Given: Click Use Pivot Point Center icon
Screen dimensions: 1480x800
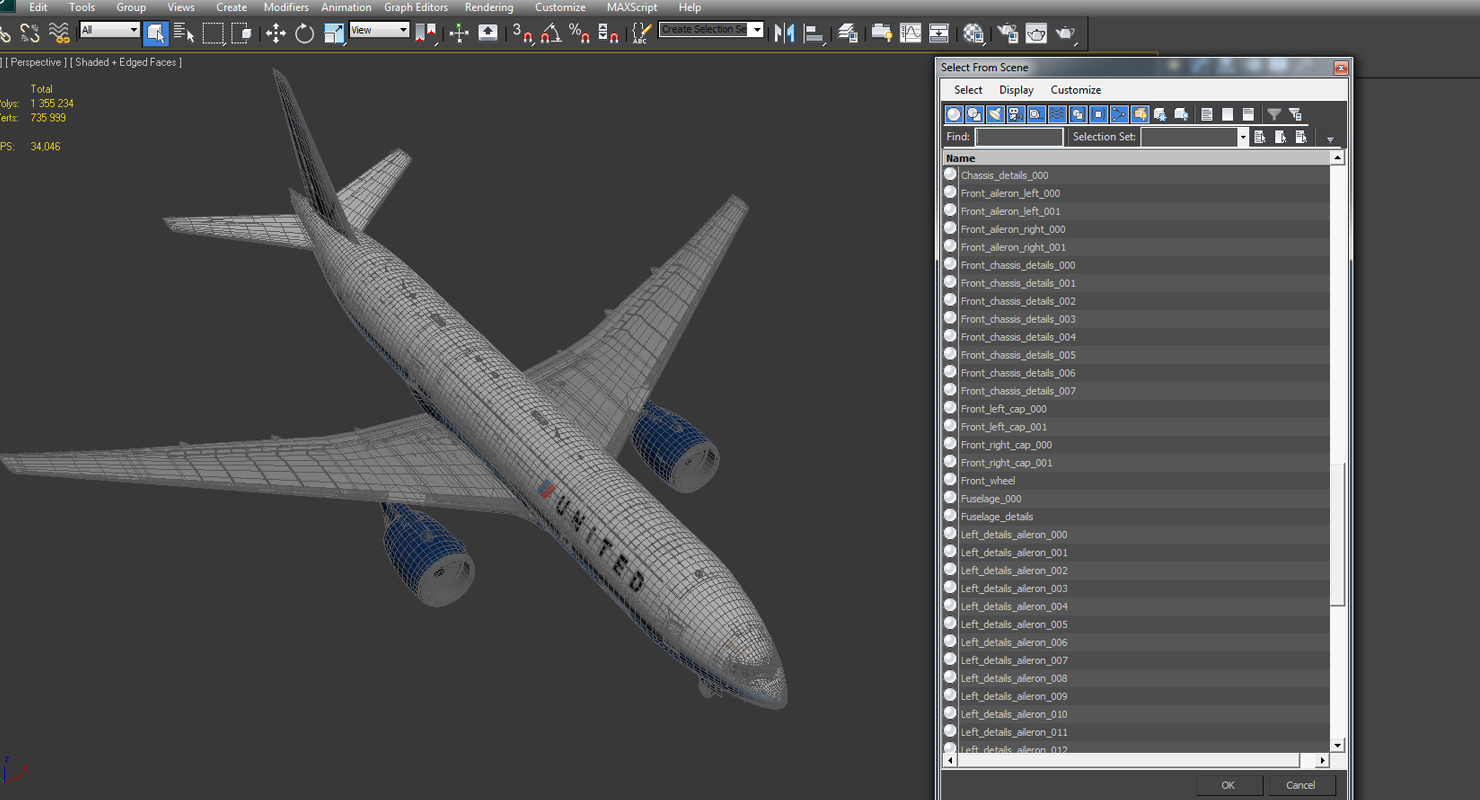Looking at the screenshot, I should pyautogui.click(x=425, y=33).
